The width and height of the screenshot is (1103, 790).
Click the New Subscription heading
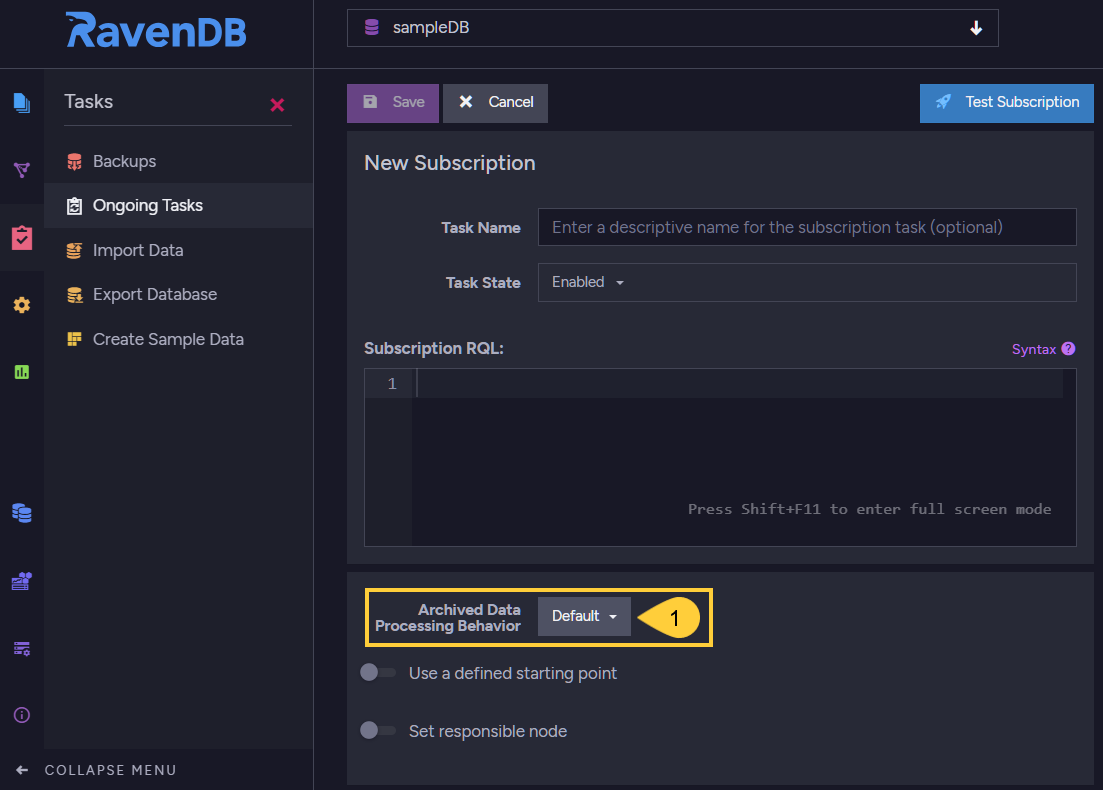click(x=450, y=163)
